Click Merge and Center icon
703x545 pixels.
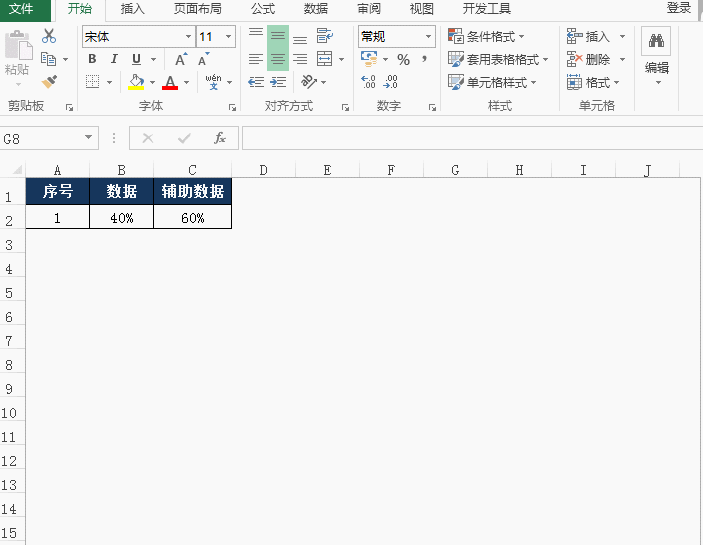pos(325,59)
